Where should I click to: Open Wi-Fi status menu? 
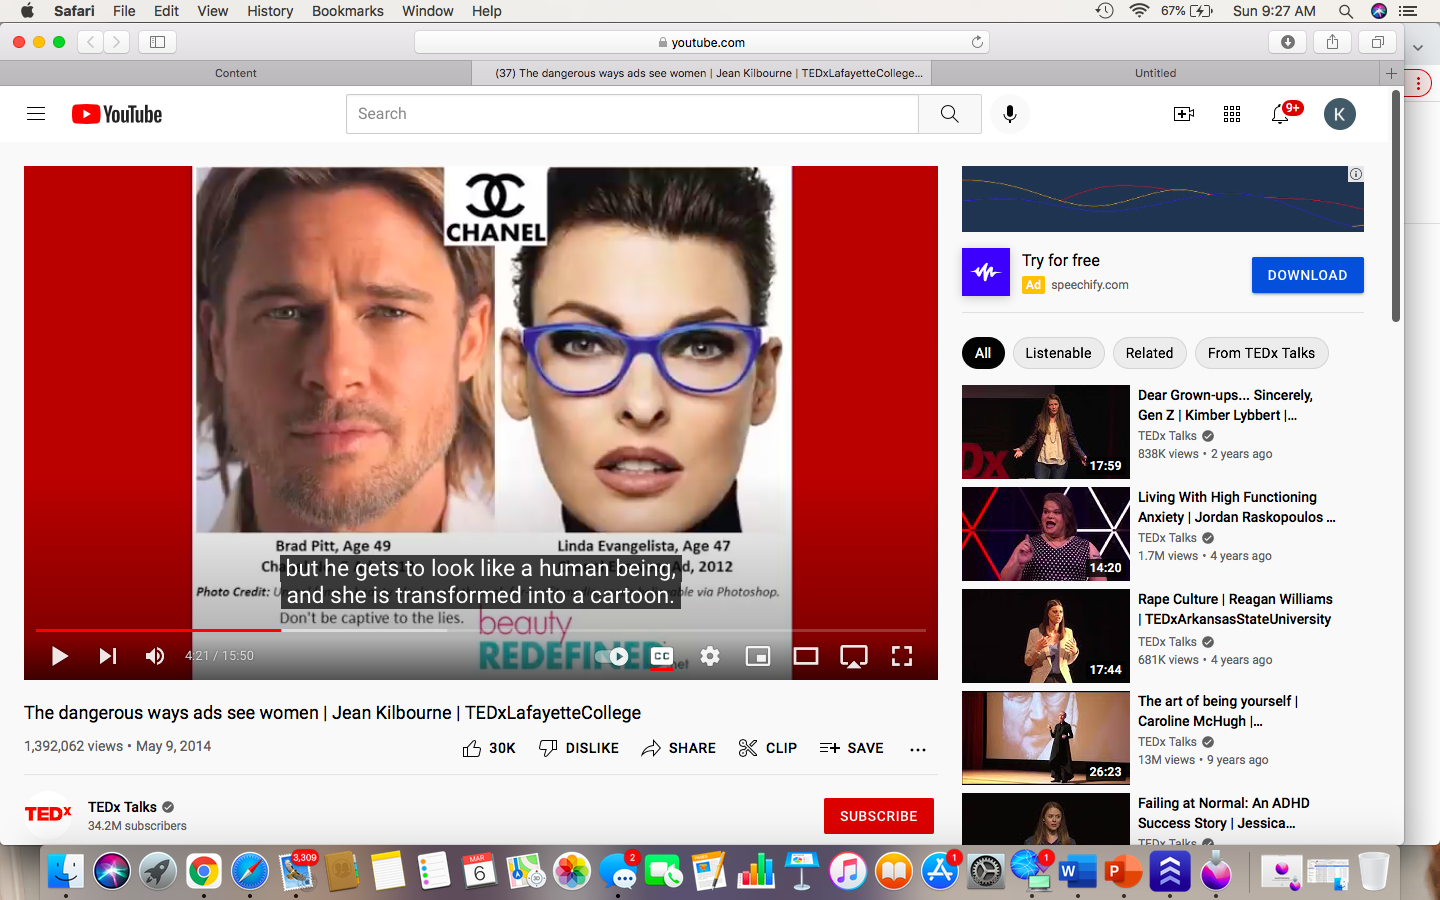[1139, 11]
